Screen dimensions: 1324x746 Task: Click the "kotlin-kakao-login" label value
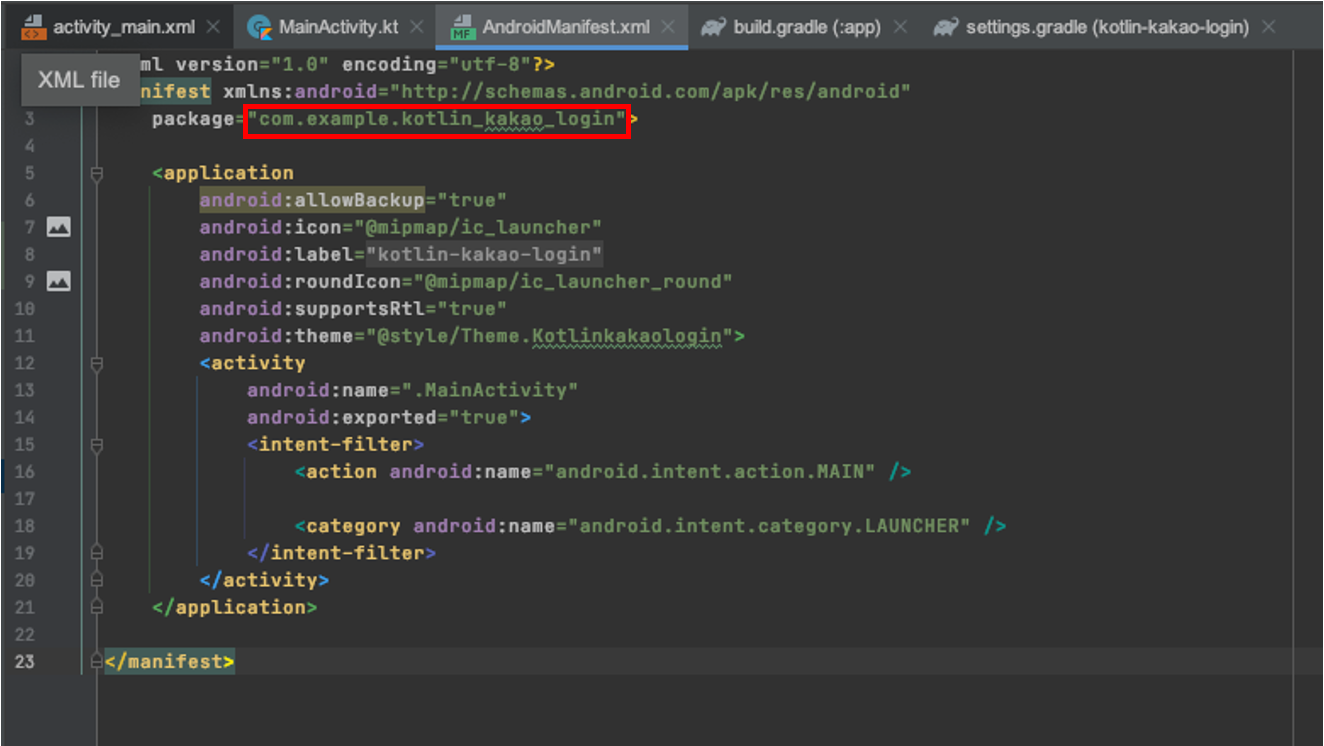click(x=484, y=254)
